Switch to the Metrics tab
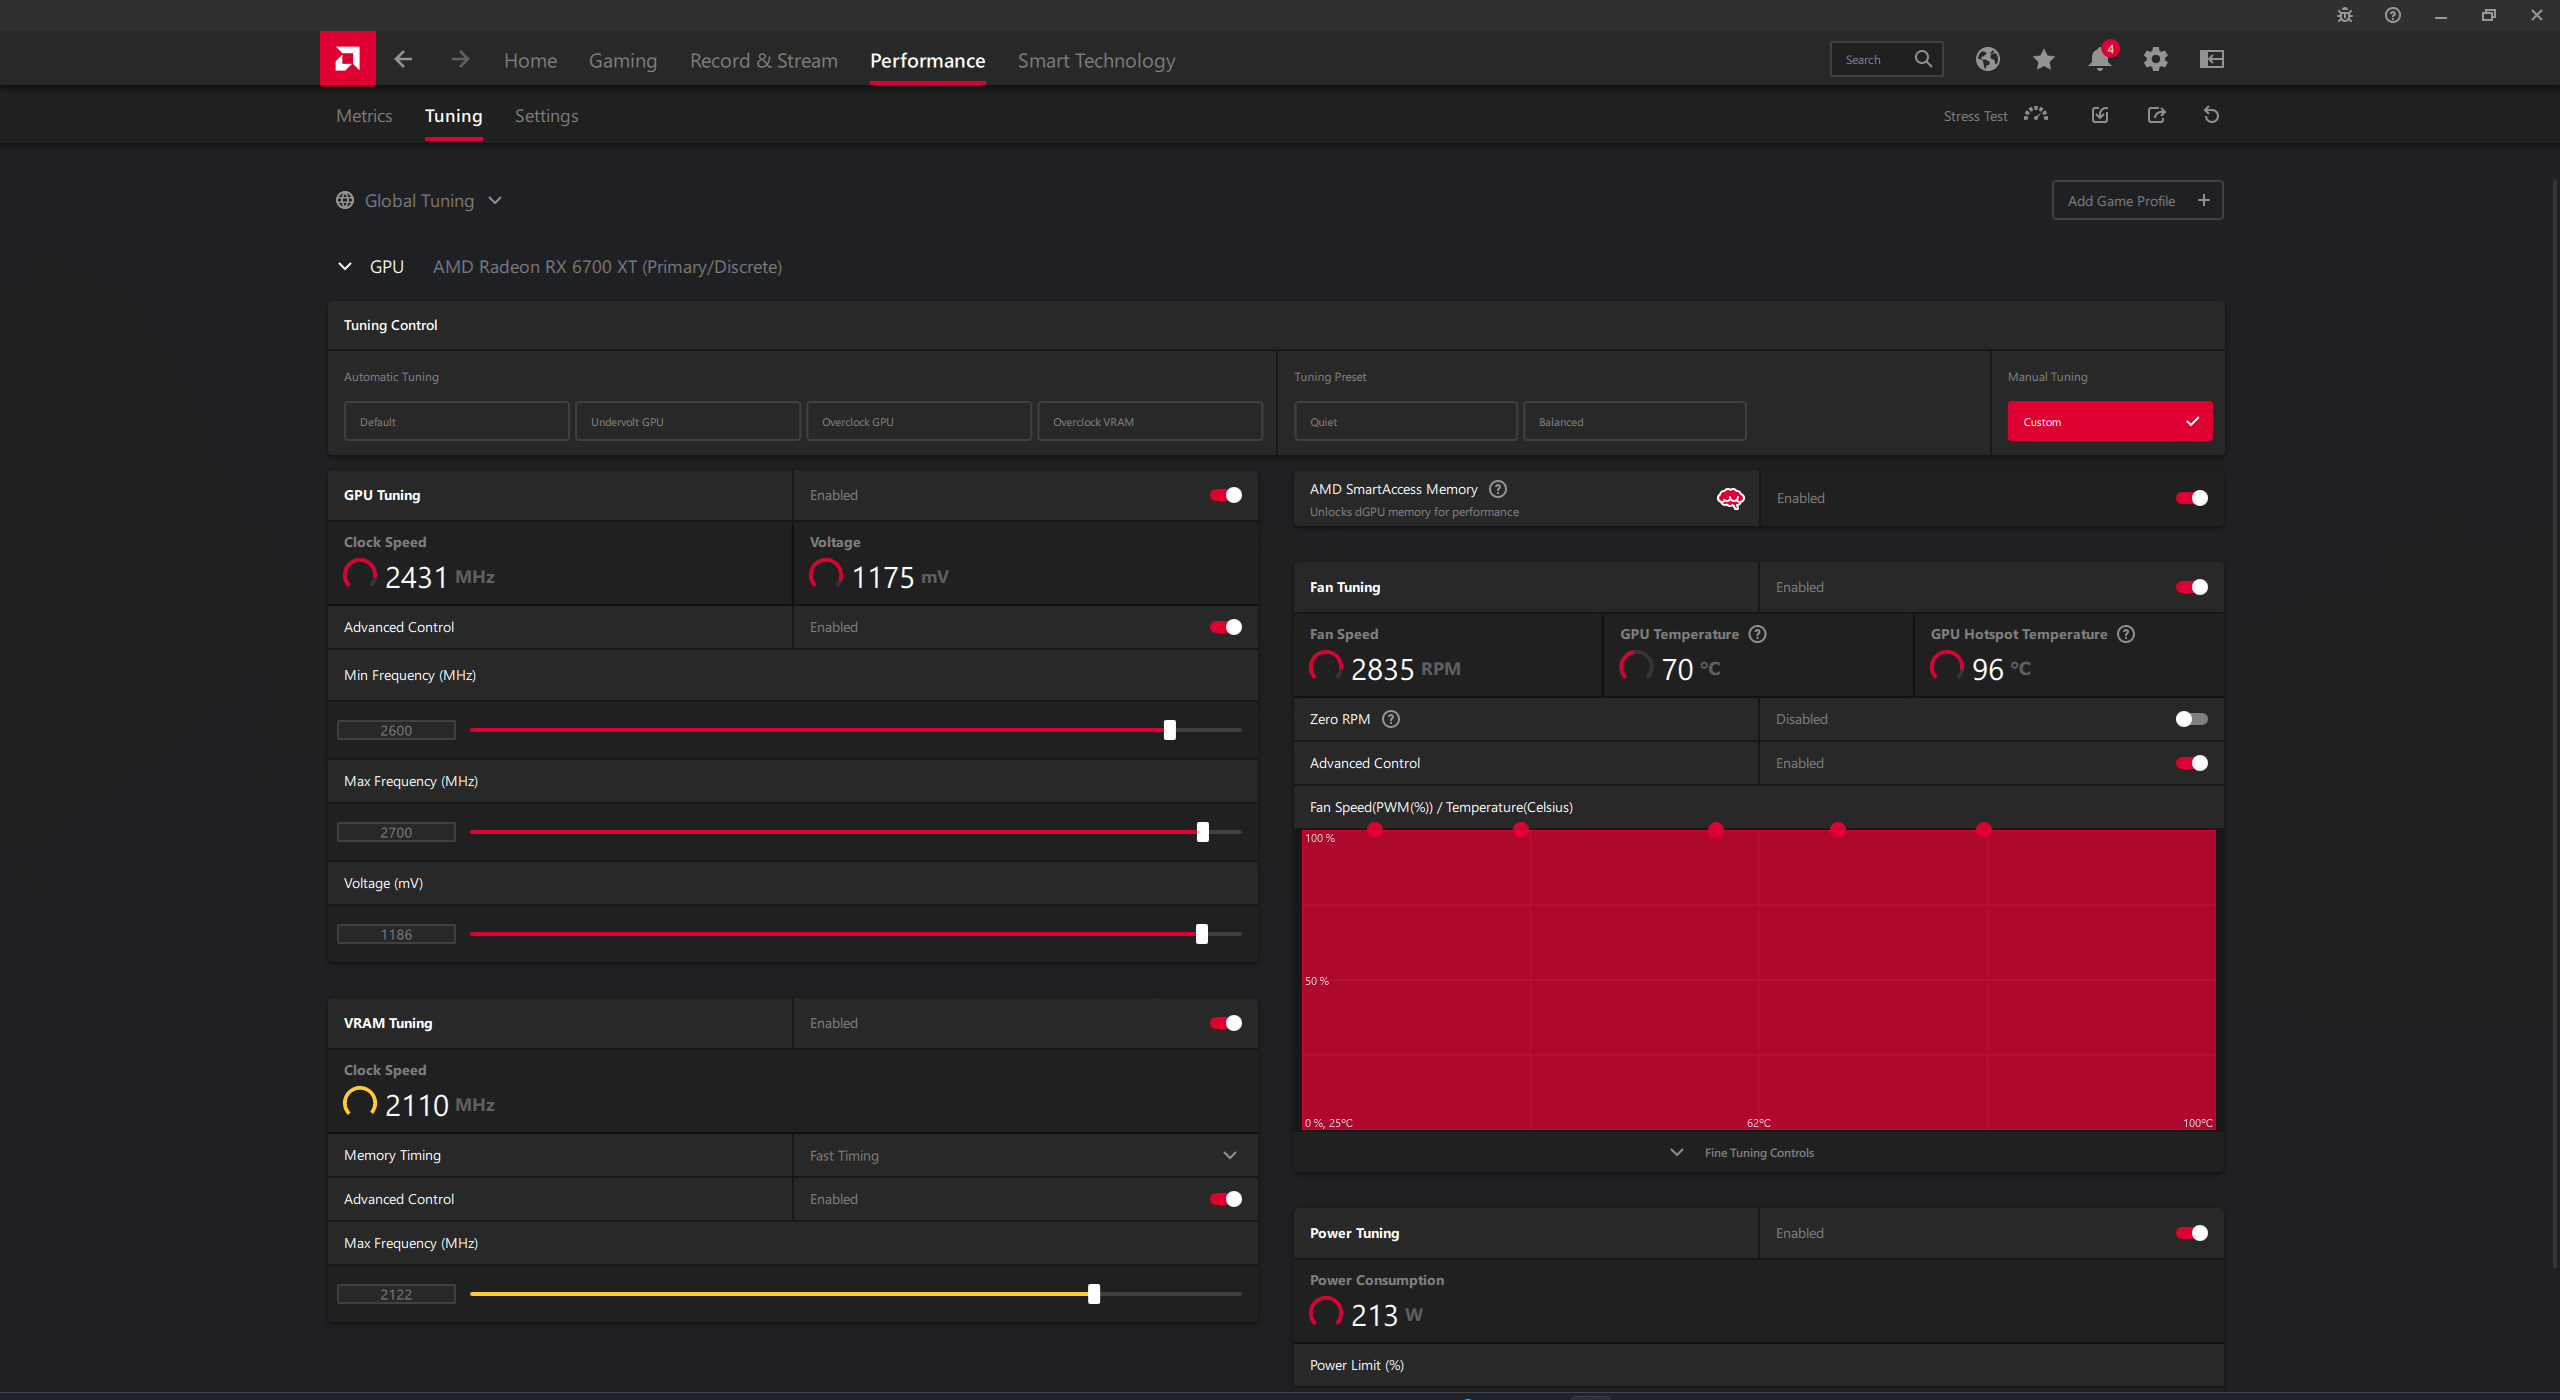Screen dimensions: 2560x1400 tap(364, 116)
